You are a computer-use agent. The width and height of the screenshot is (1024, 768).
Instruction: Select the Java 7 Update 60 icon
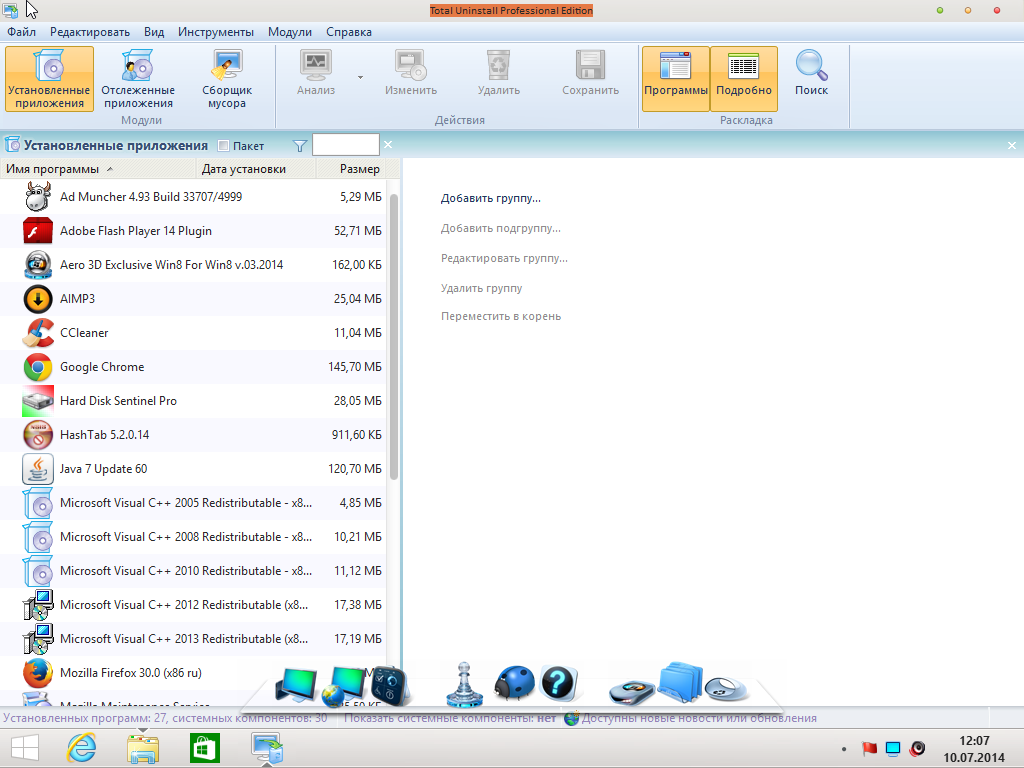[38, 469]
